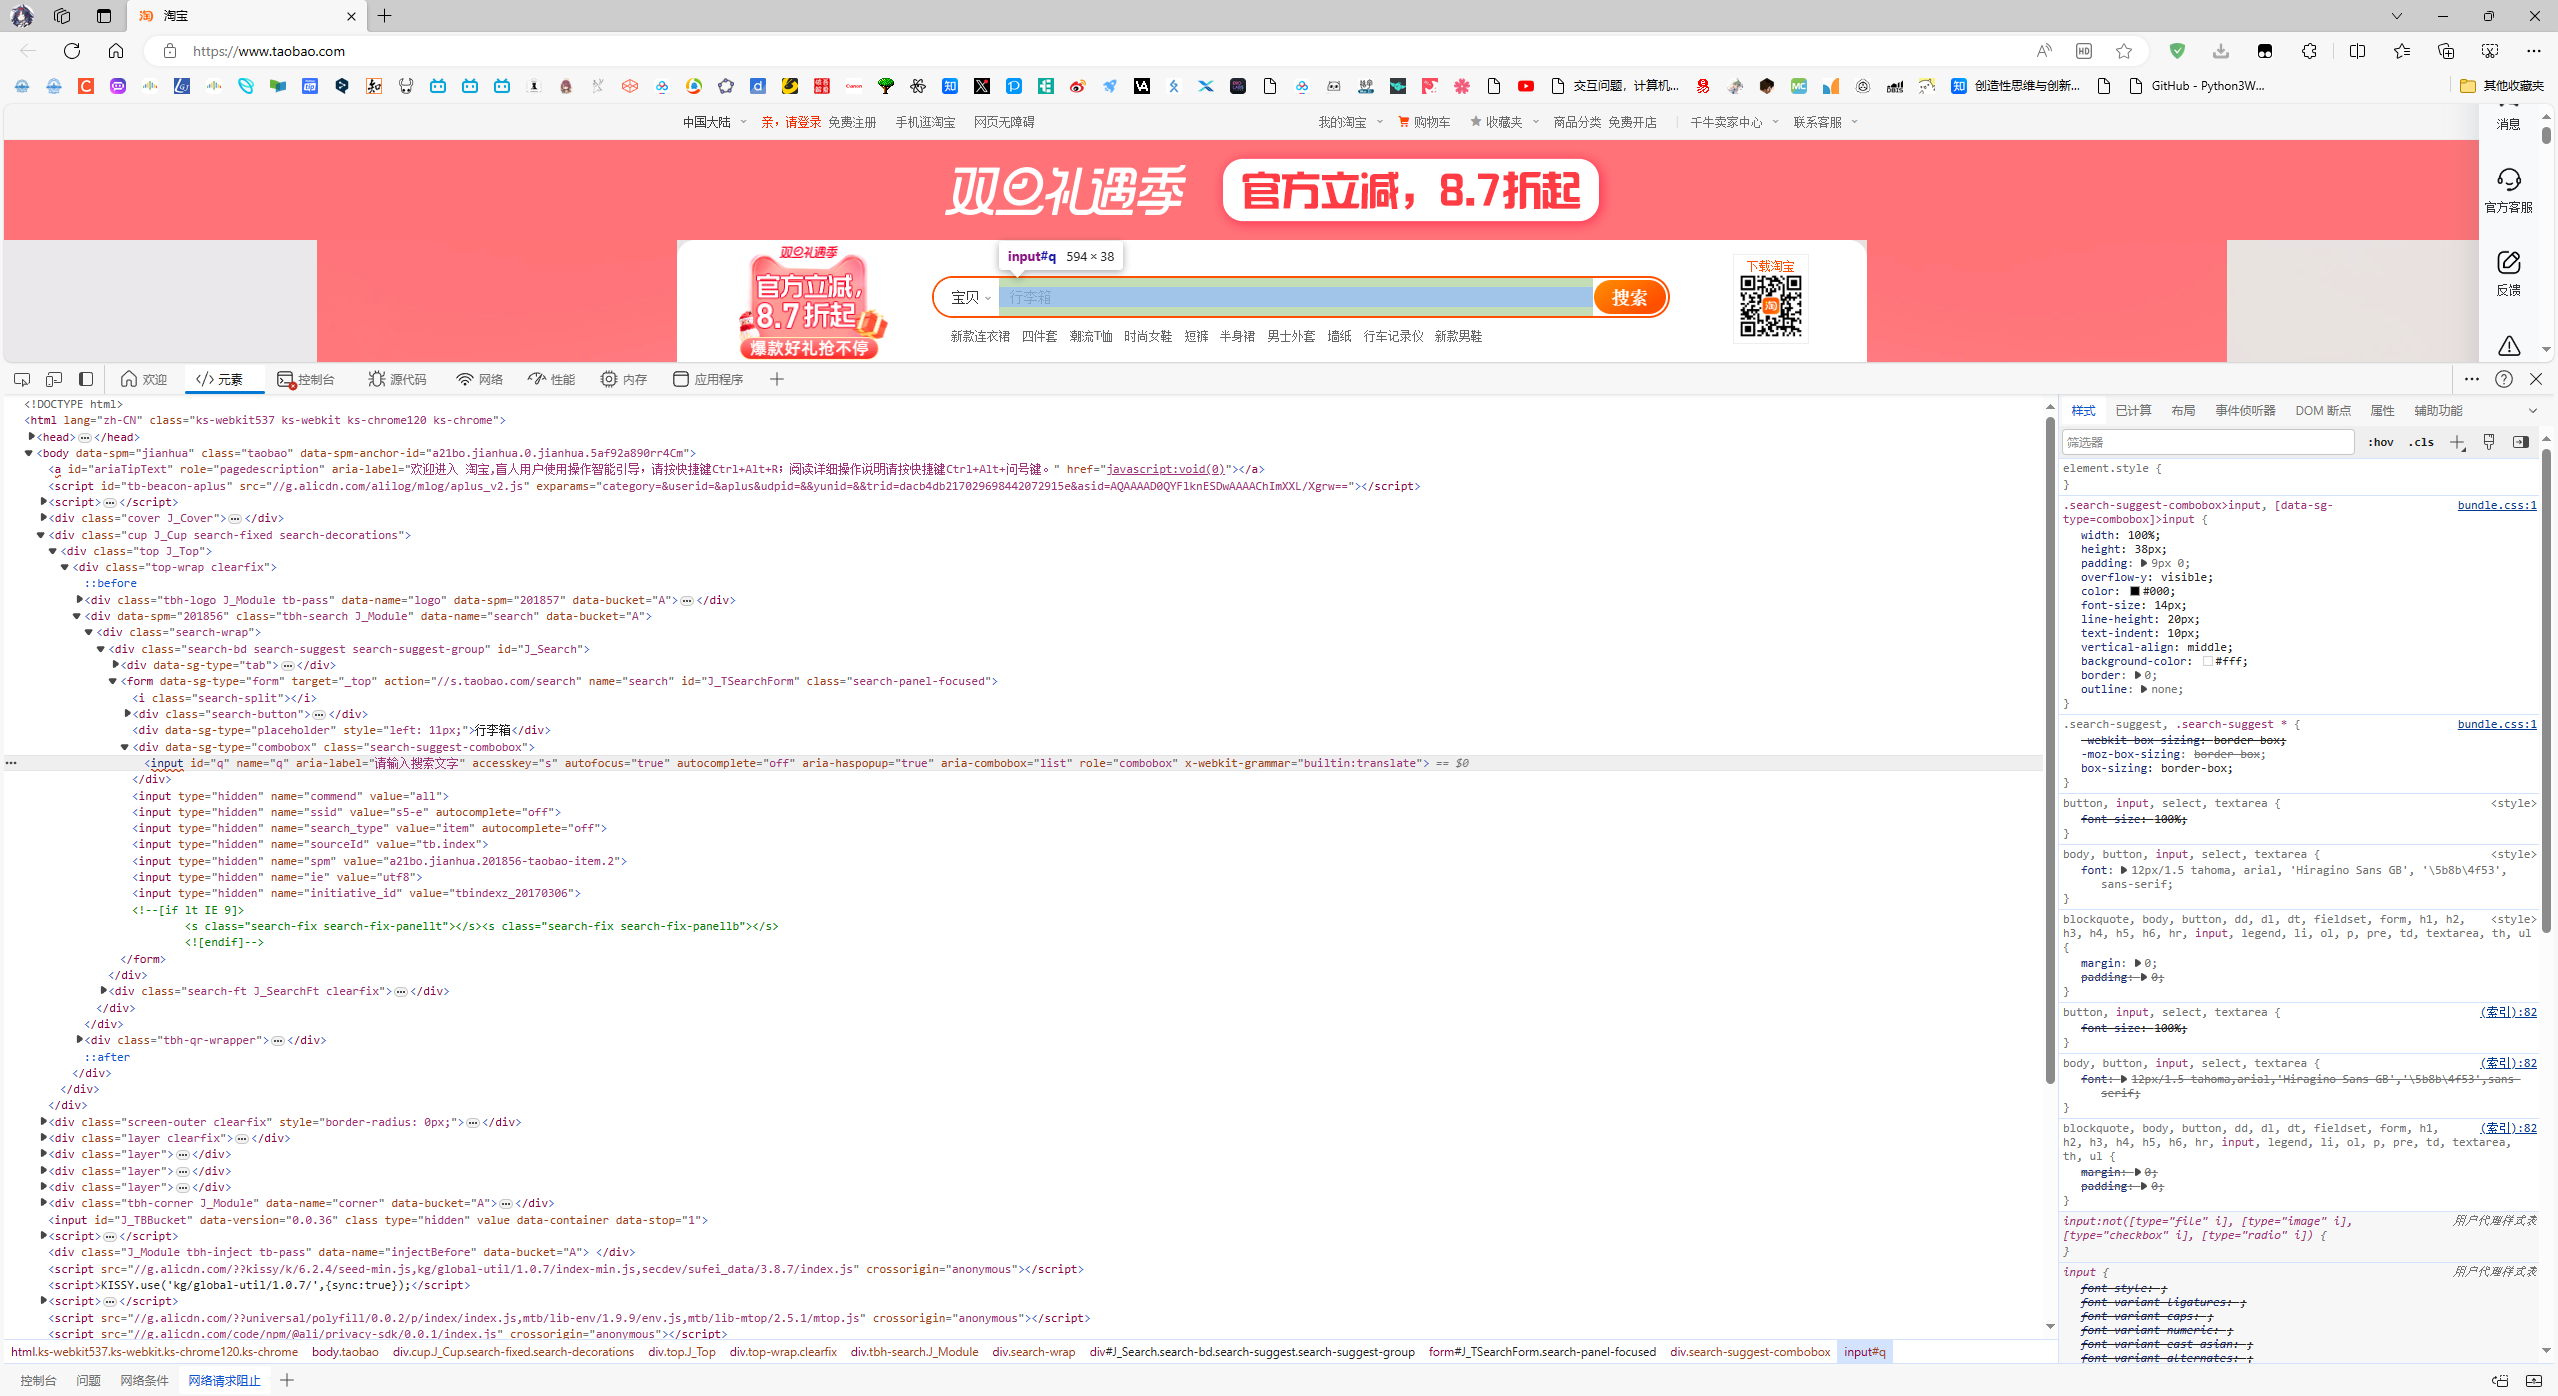Click the 亲，请登录 login link
The height and width of the screenshot is (1396, 2558).
790,122
